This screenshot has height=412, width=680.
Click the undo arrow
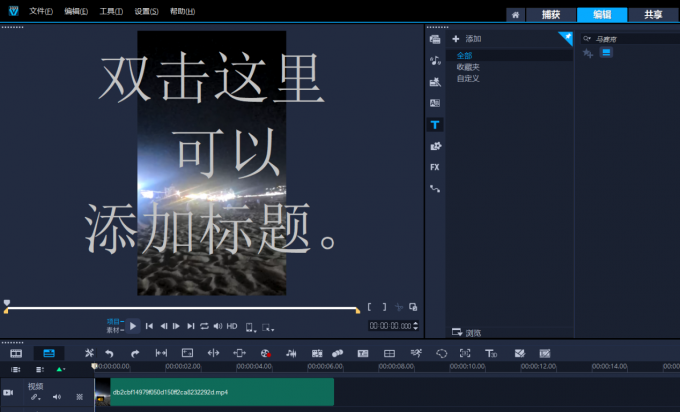click(109, 353)
